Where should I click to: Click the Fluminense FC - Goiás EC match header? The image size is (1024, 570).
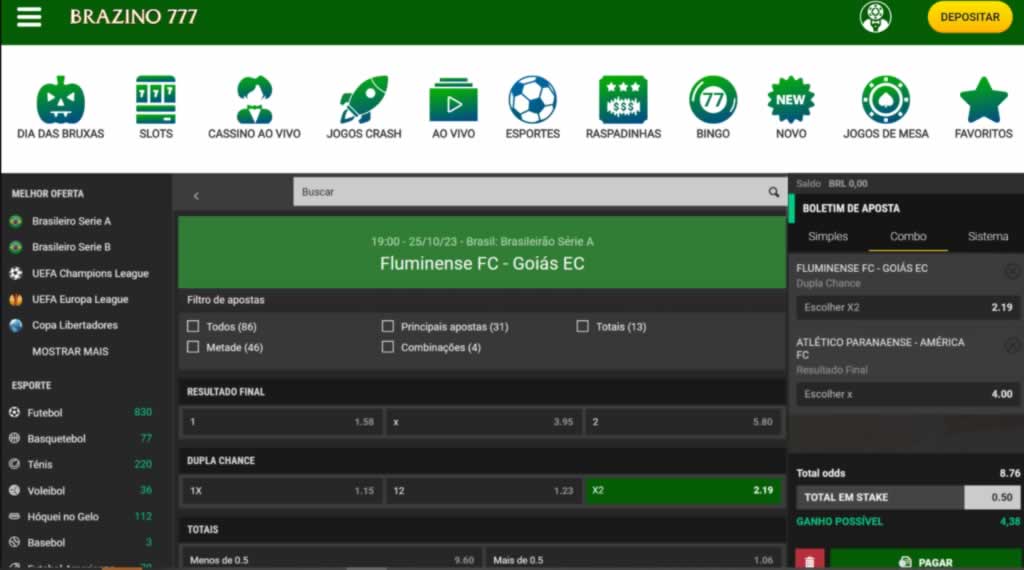482,253
